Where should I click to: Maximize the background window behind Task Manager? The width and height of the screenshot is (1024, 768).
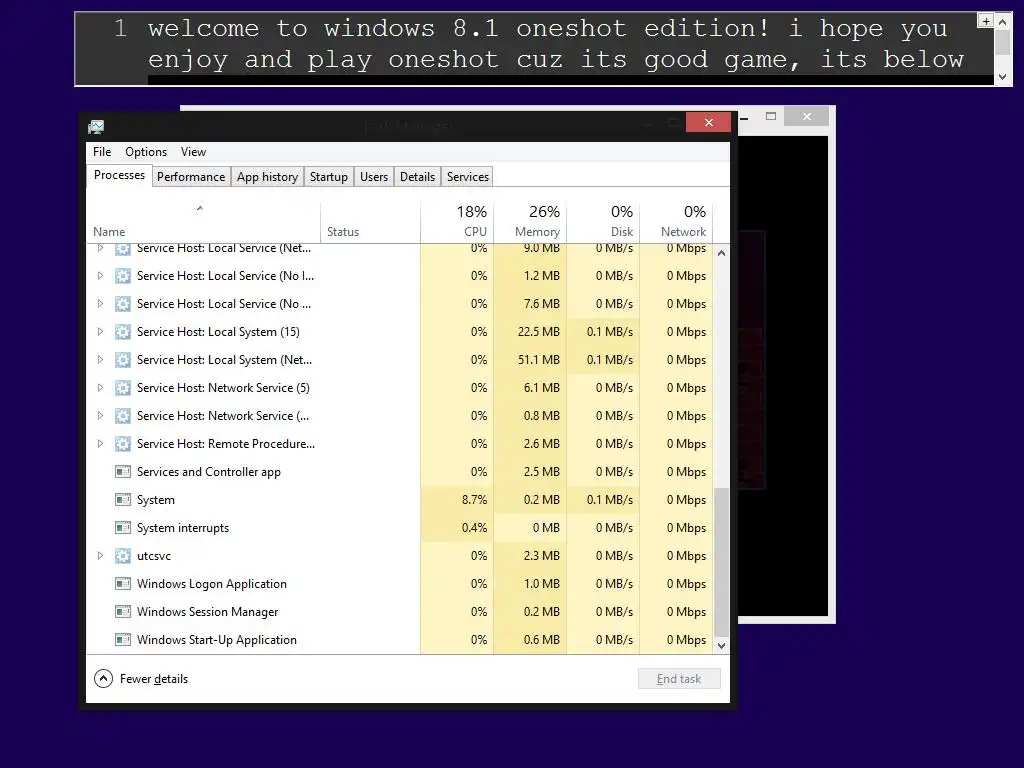coord(771,116)
